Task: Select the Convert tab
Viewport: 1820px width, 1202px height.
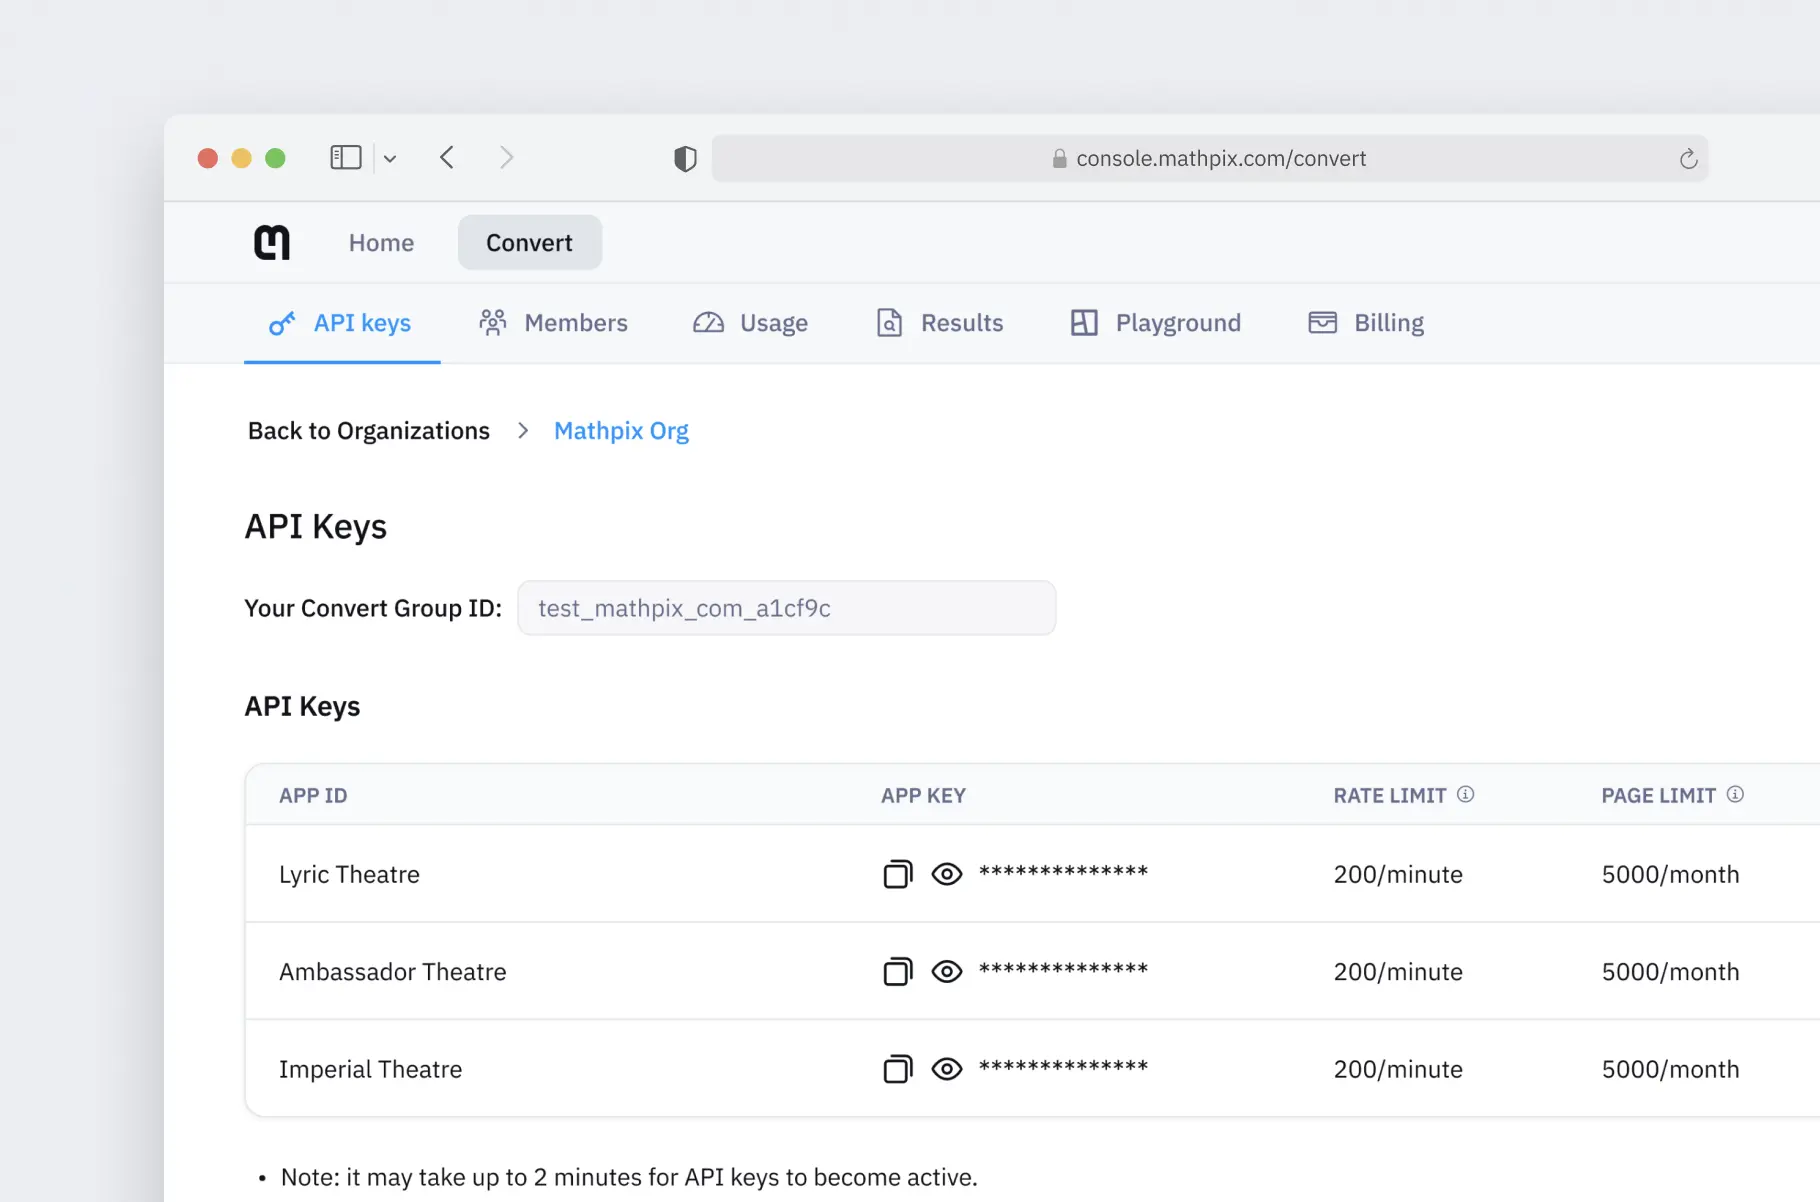Action: 529,243
